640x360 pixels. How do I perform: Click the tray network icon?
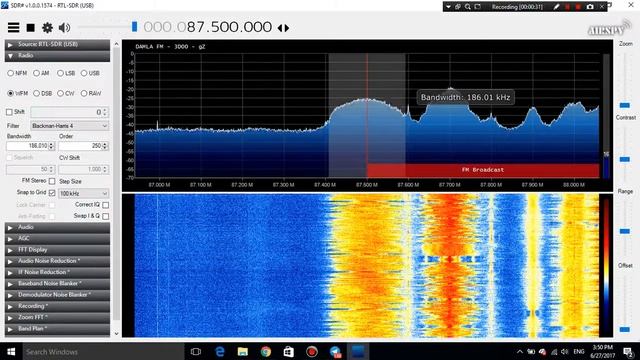tap(554, 351)
